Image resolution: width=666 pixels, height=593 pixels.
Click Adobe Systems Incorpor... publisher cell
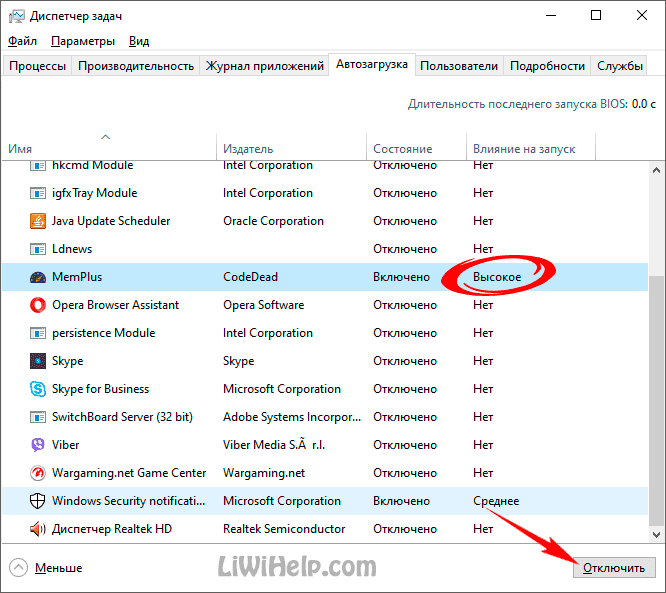[292, 417]
